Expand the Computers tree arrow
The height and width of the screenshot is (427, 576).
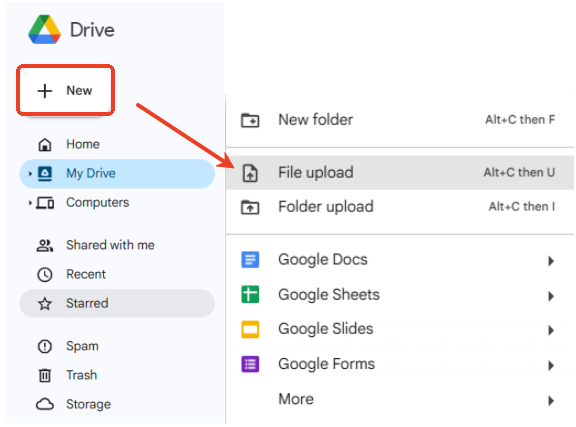click(30, 203)
